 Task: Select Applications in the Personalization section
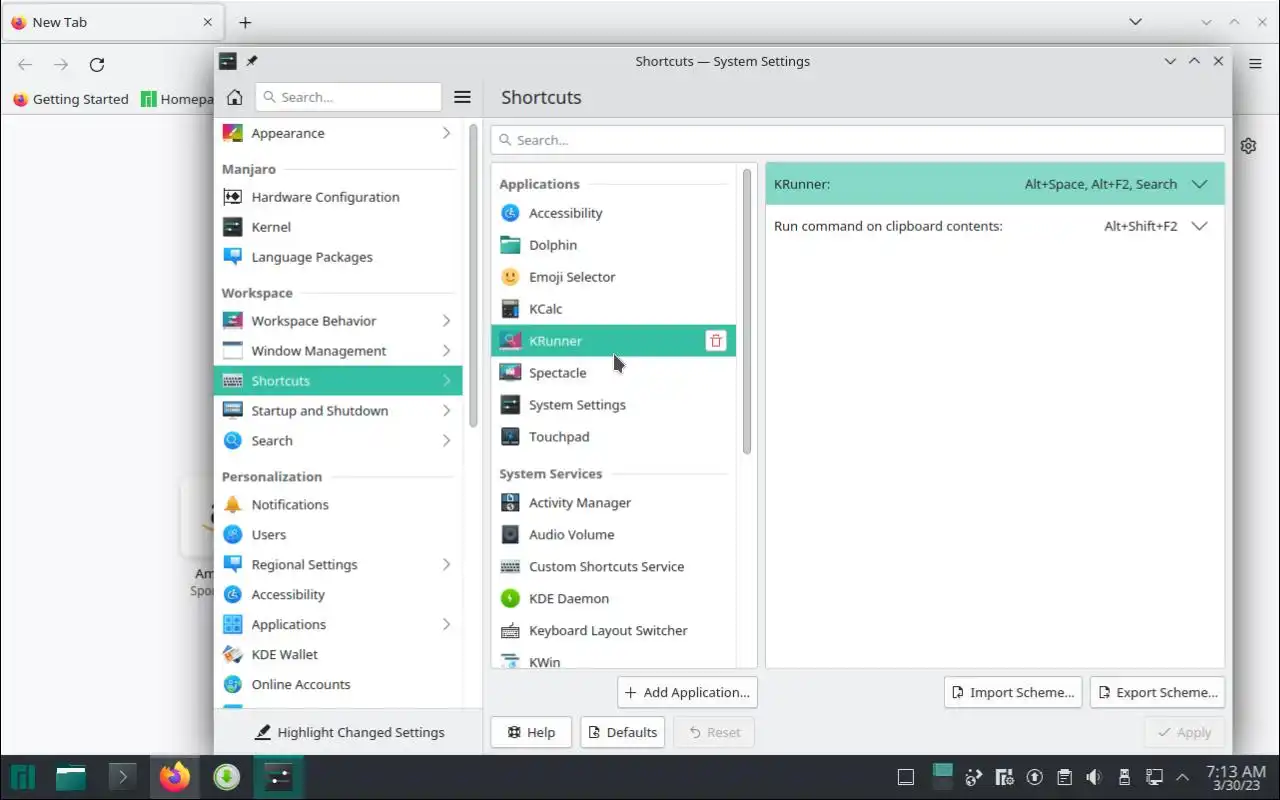point(338,625)
